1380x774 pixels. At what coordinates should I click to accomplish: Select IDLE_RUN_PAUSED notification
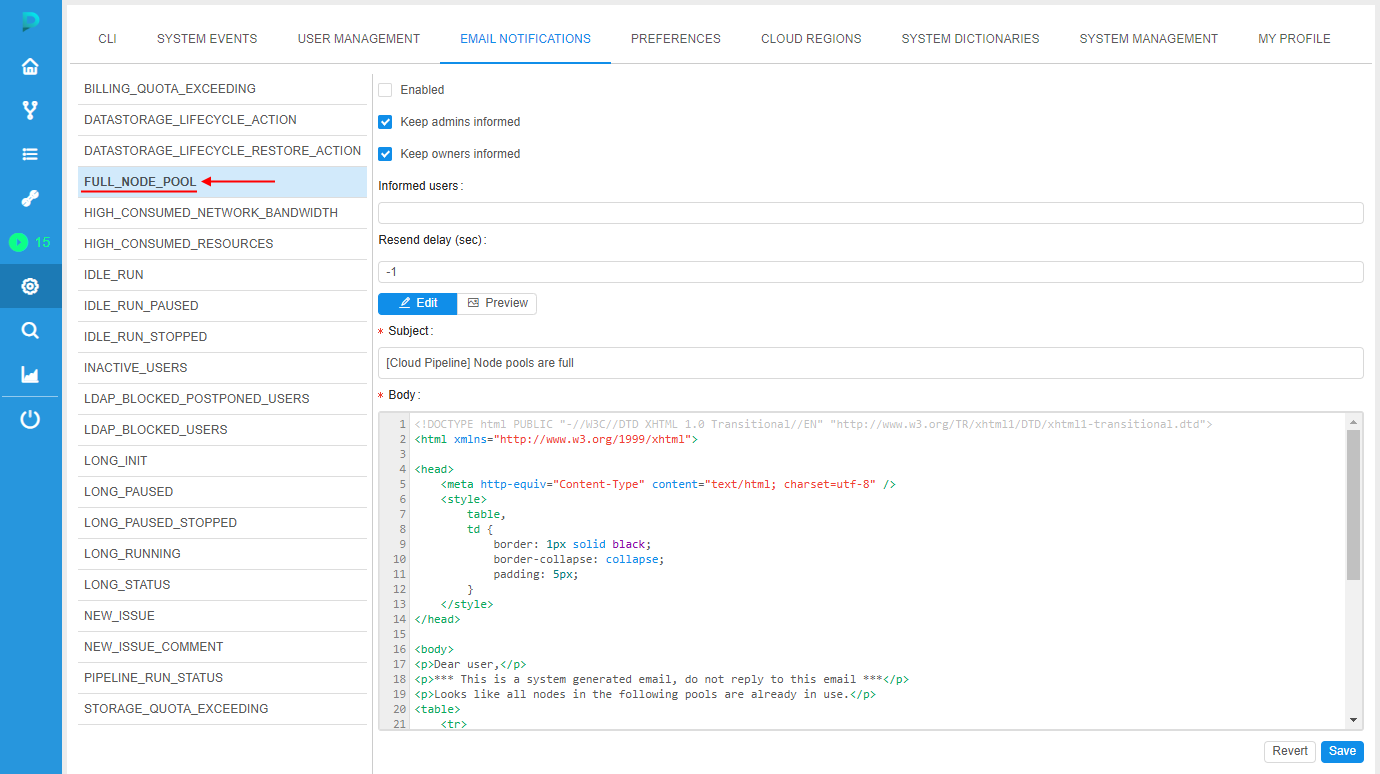point(222,306)
